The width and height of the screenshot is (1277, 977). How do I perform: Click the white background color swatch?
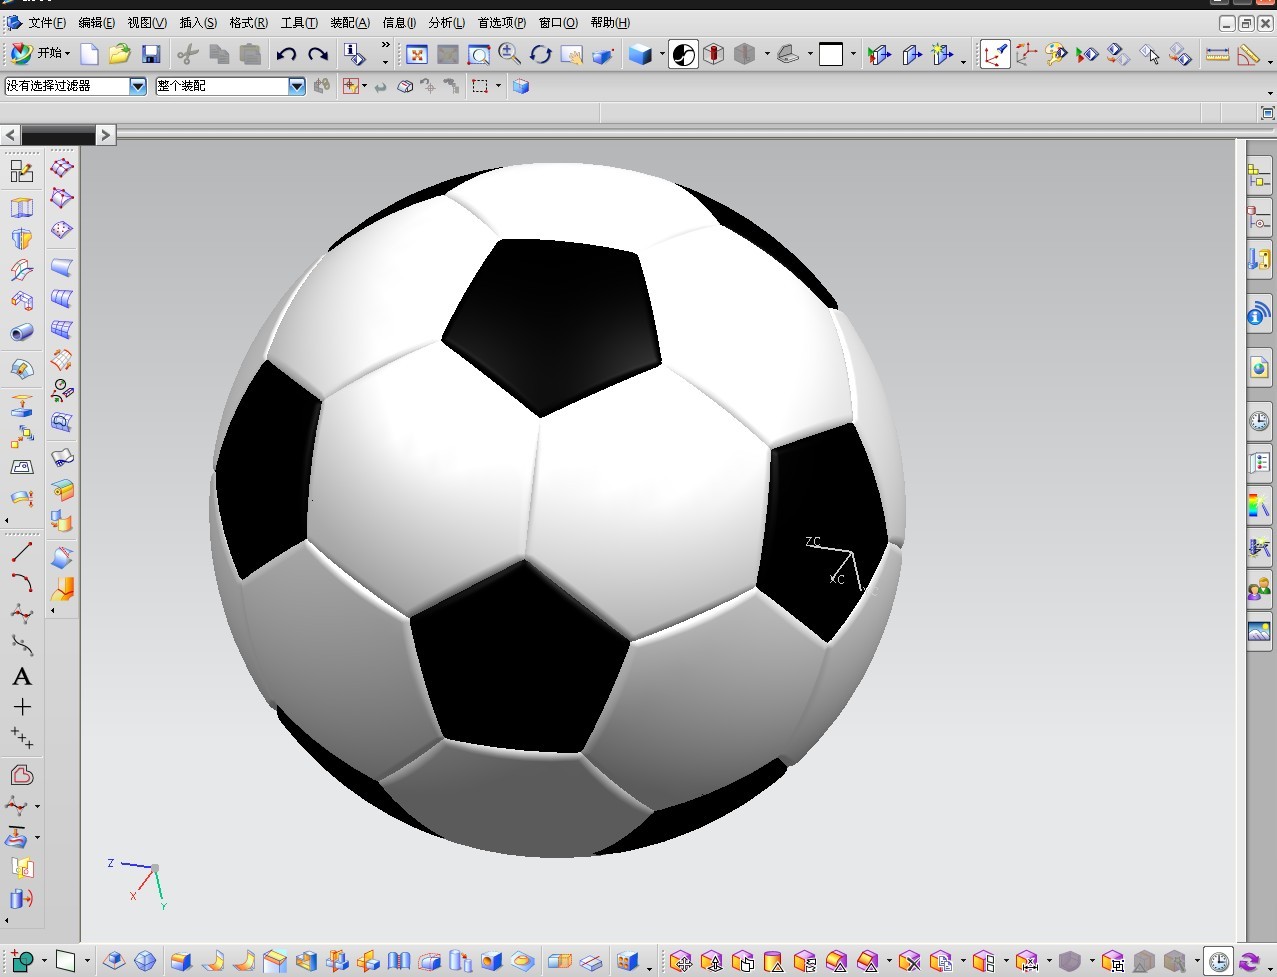(x=831, y=54)
